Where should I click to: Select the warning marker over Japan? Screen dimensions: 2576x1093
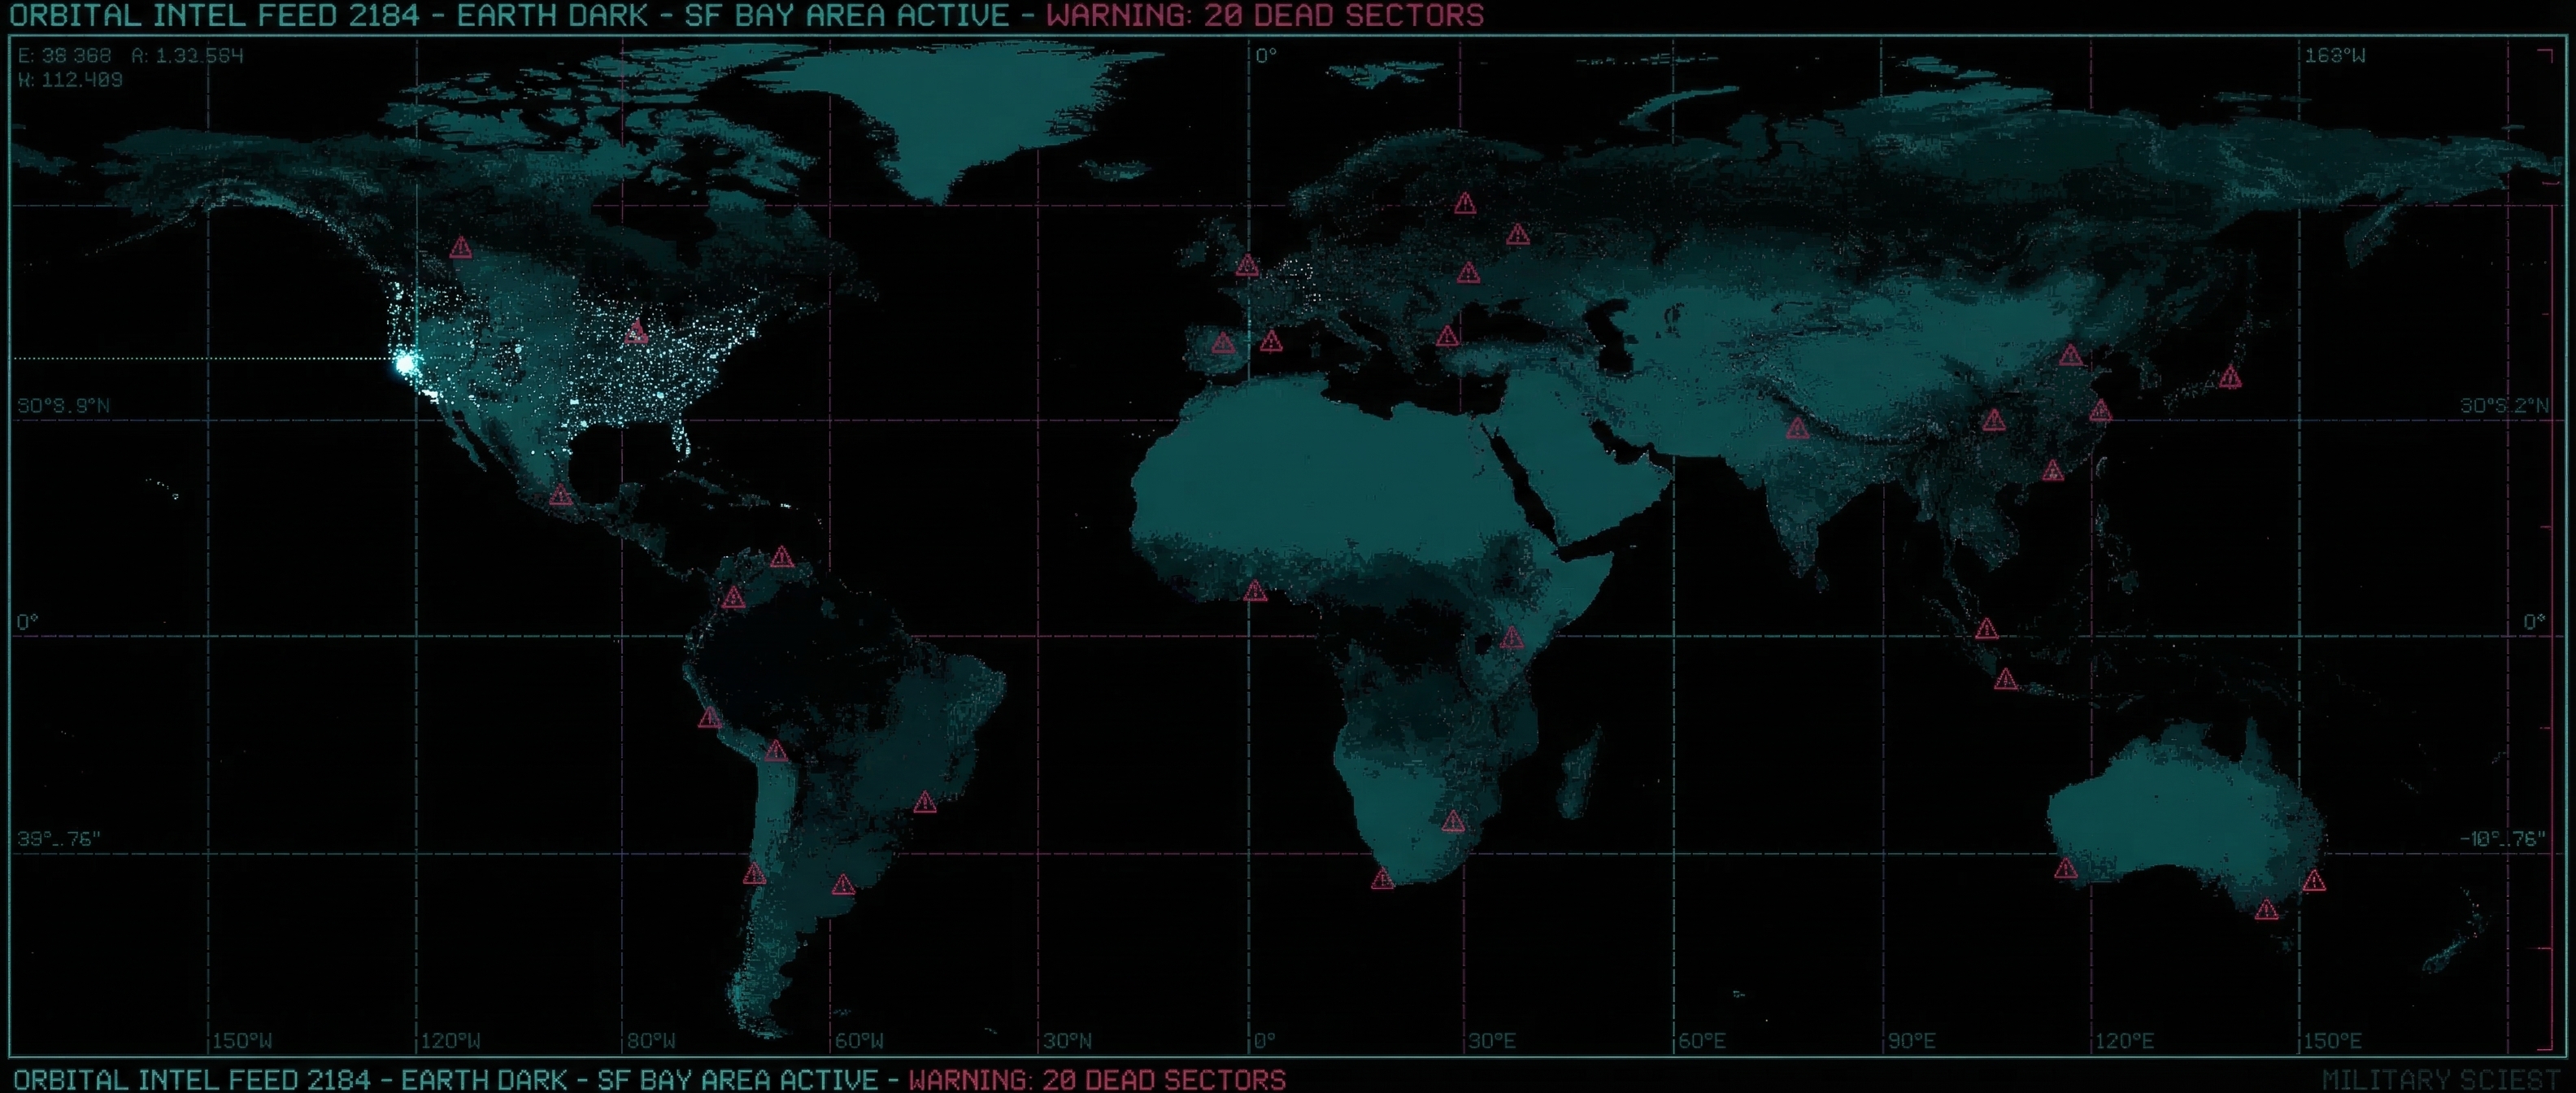coord(2230,378)
